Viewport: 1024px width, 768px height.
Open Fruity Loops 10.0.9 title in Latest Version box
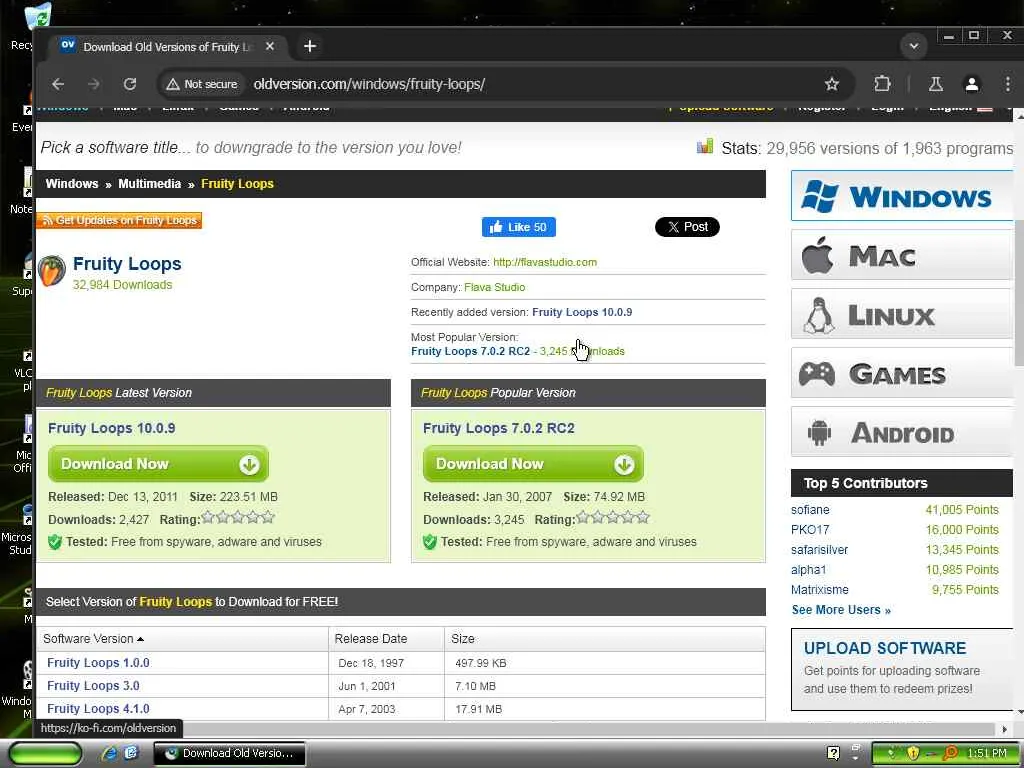[112, 428]
